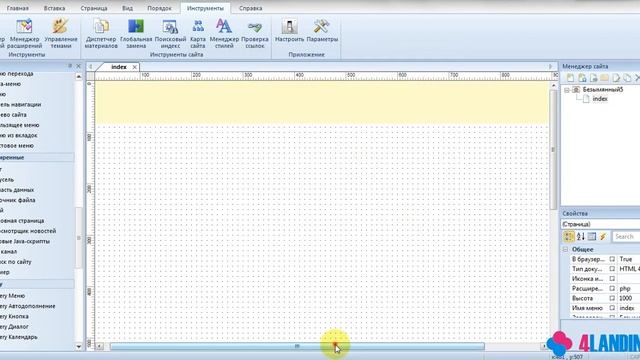Screen dimensions: 640x360
Task: Click the marker square beside В браузер property
Action: tap(612, 259)
